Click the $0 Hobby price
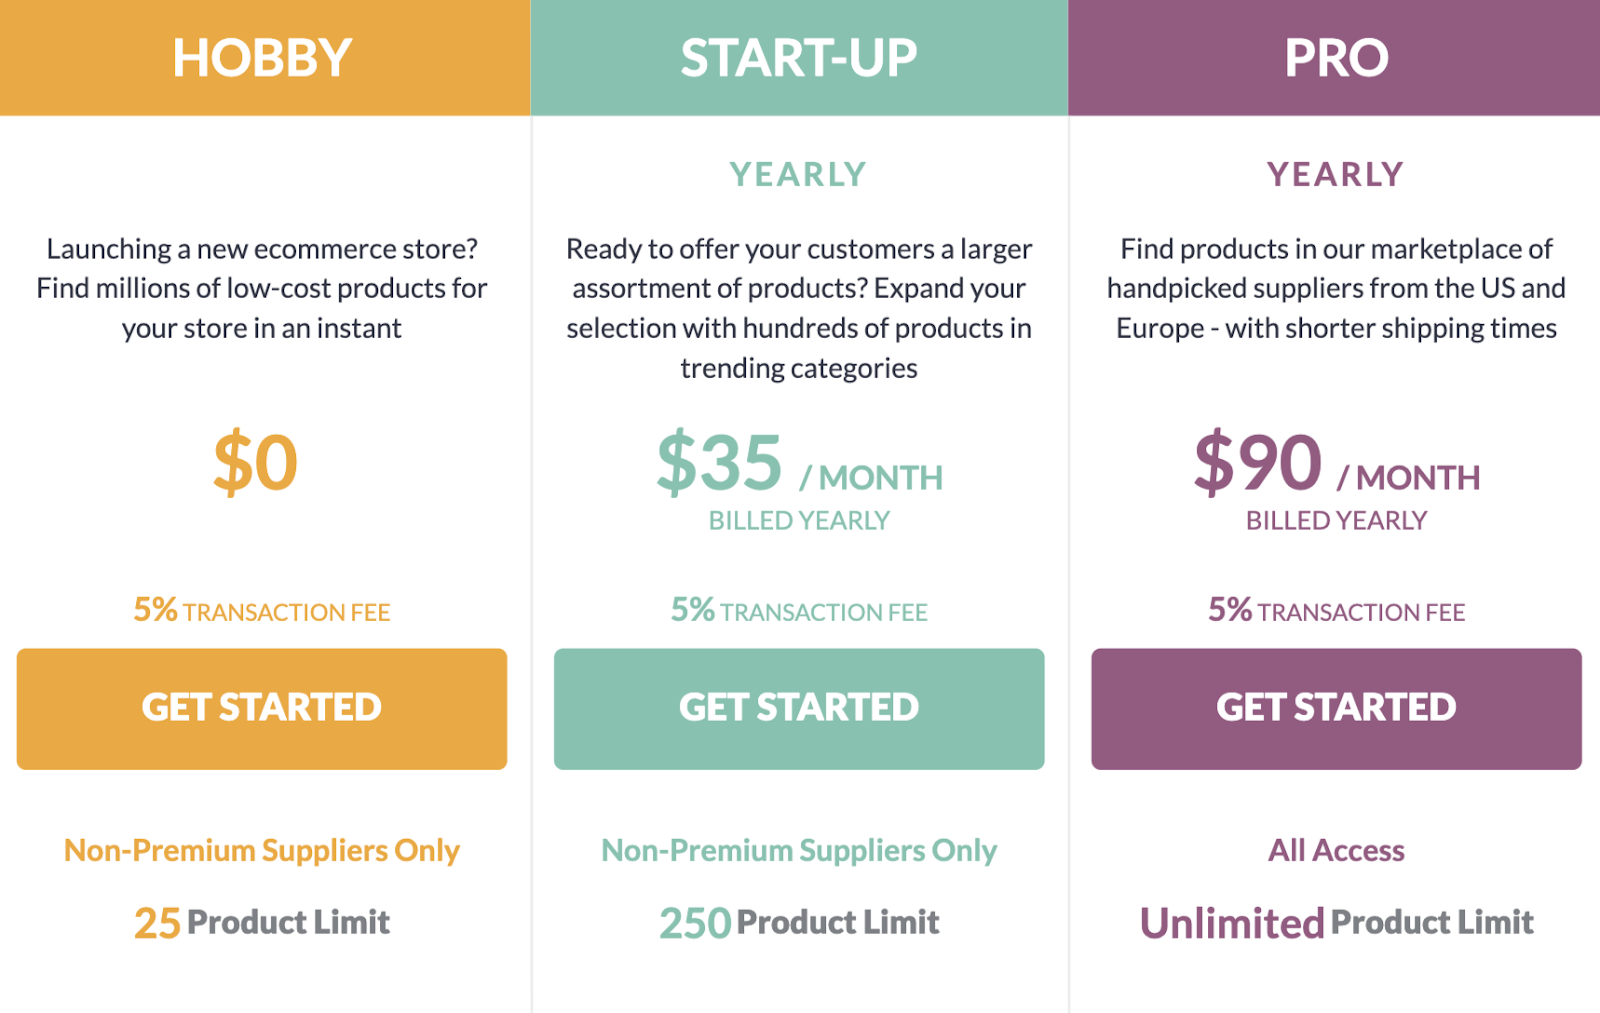 pyautogui.click(x=256, y=463)
